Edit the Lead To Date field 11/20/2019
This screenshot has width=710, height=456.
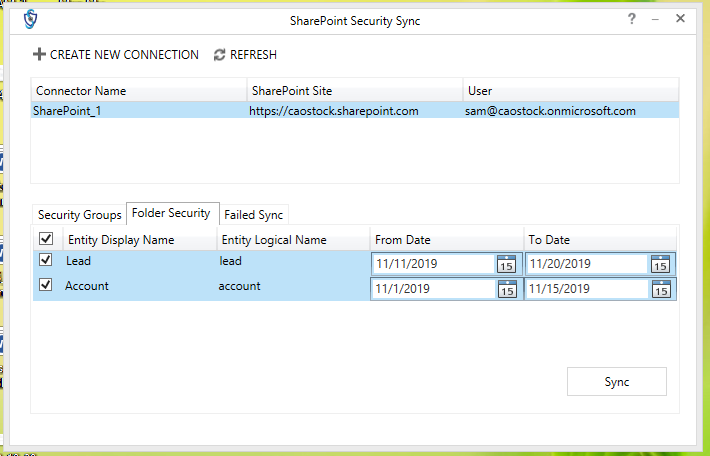(x=587, y=264)
